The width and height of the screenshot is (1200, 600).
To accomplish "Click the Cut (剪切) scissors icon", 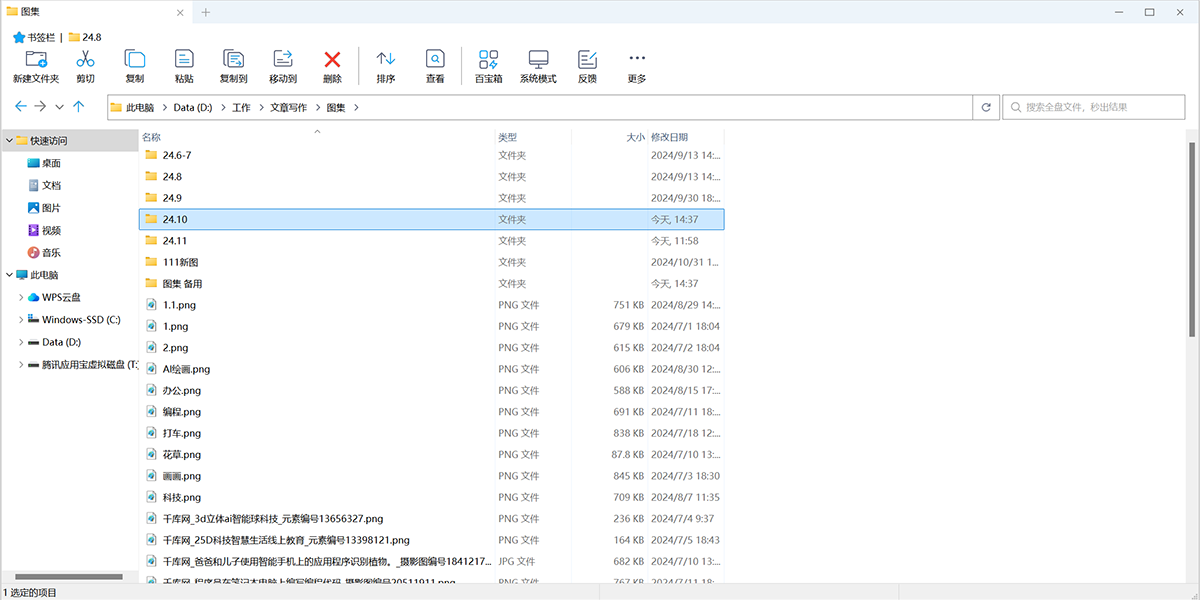I will tap(85, 60).
